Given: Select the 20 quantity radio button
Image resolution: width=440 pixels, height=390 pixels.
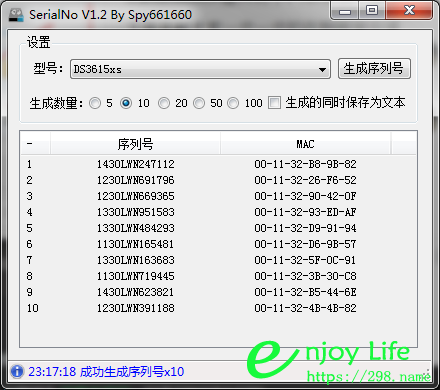Looking at the screenshot, I should point(164,103).
